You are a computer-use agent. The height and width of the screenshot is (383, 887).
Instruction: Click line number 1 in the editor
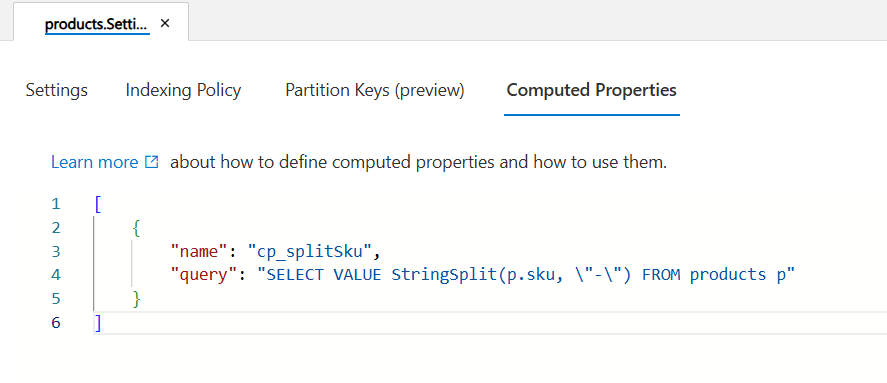click(55, 204)
